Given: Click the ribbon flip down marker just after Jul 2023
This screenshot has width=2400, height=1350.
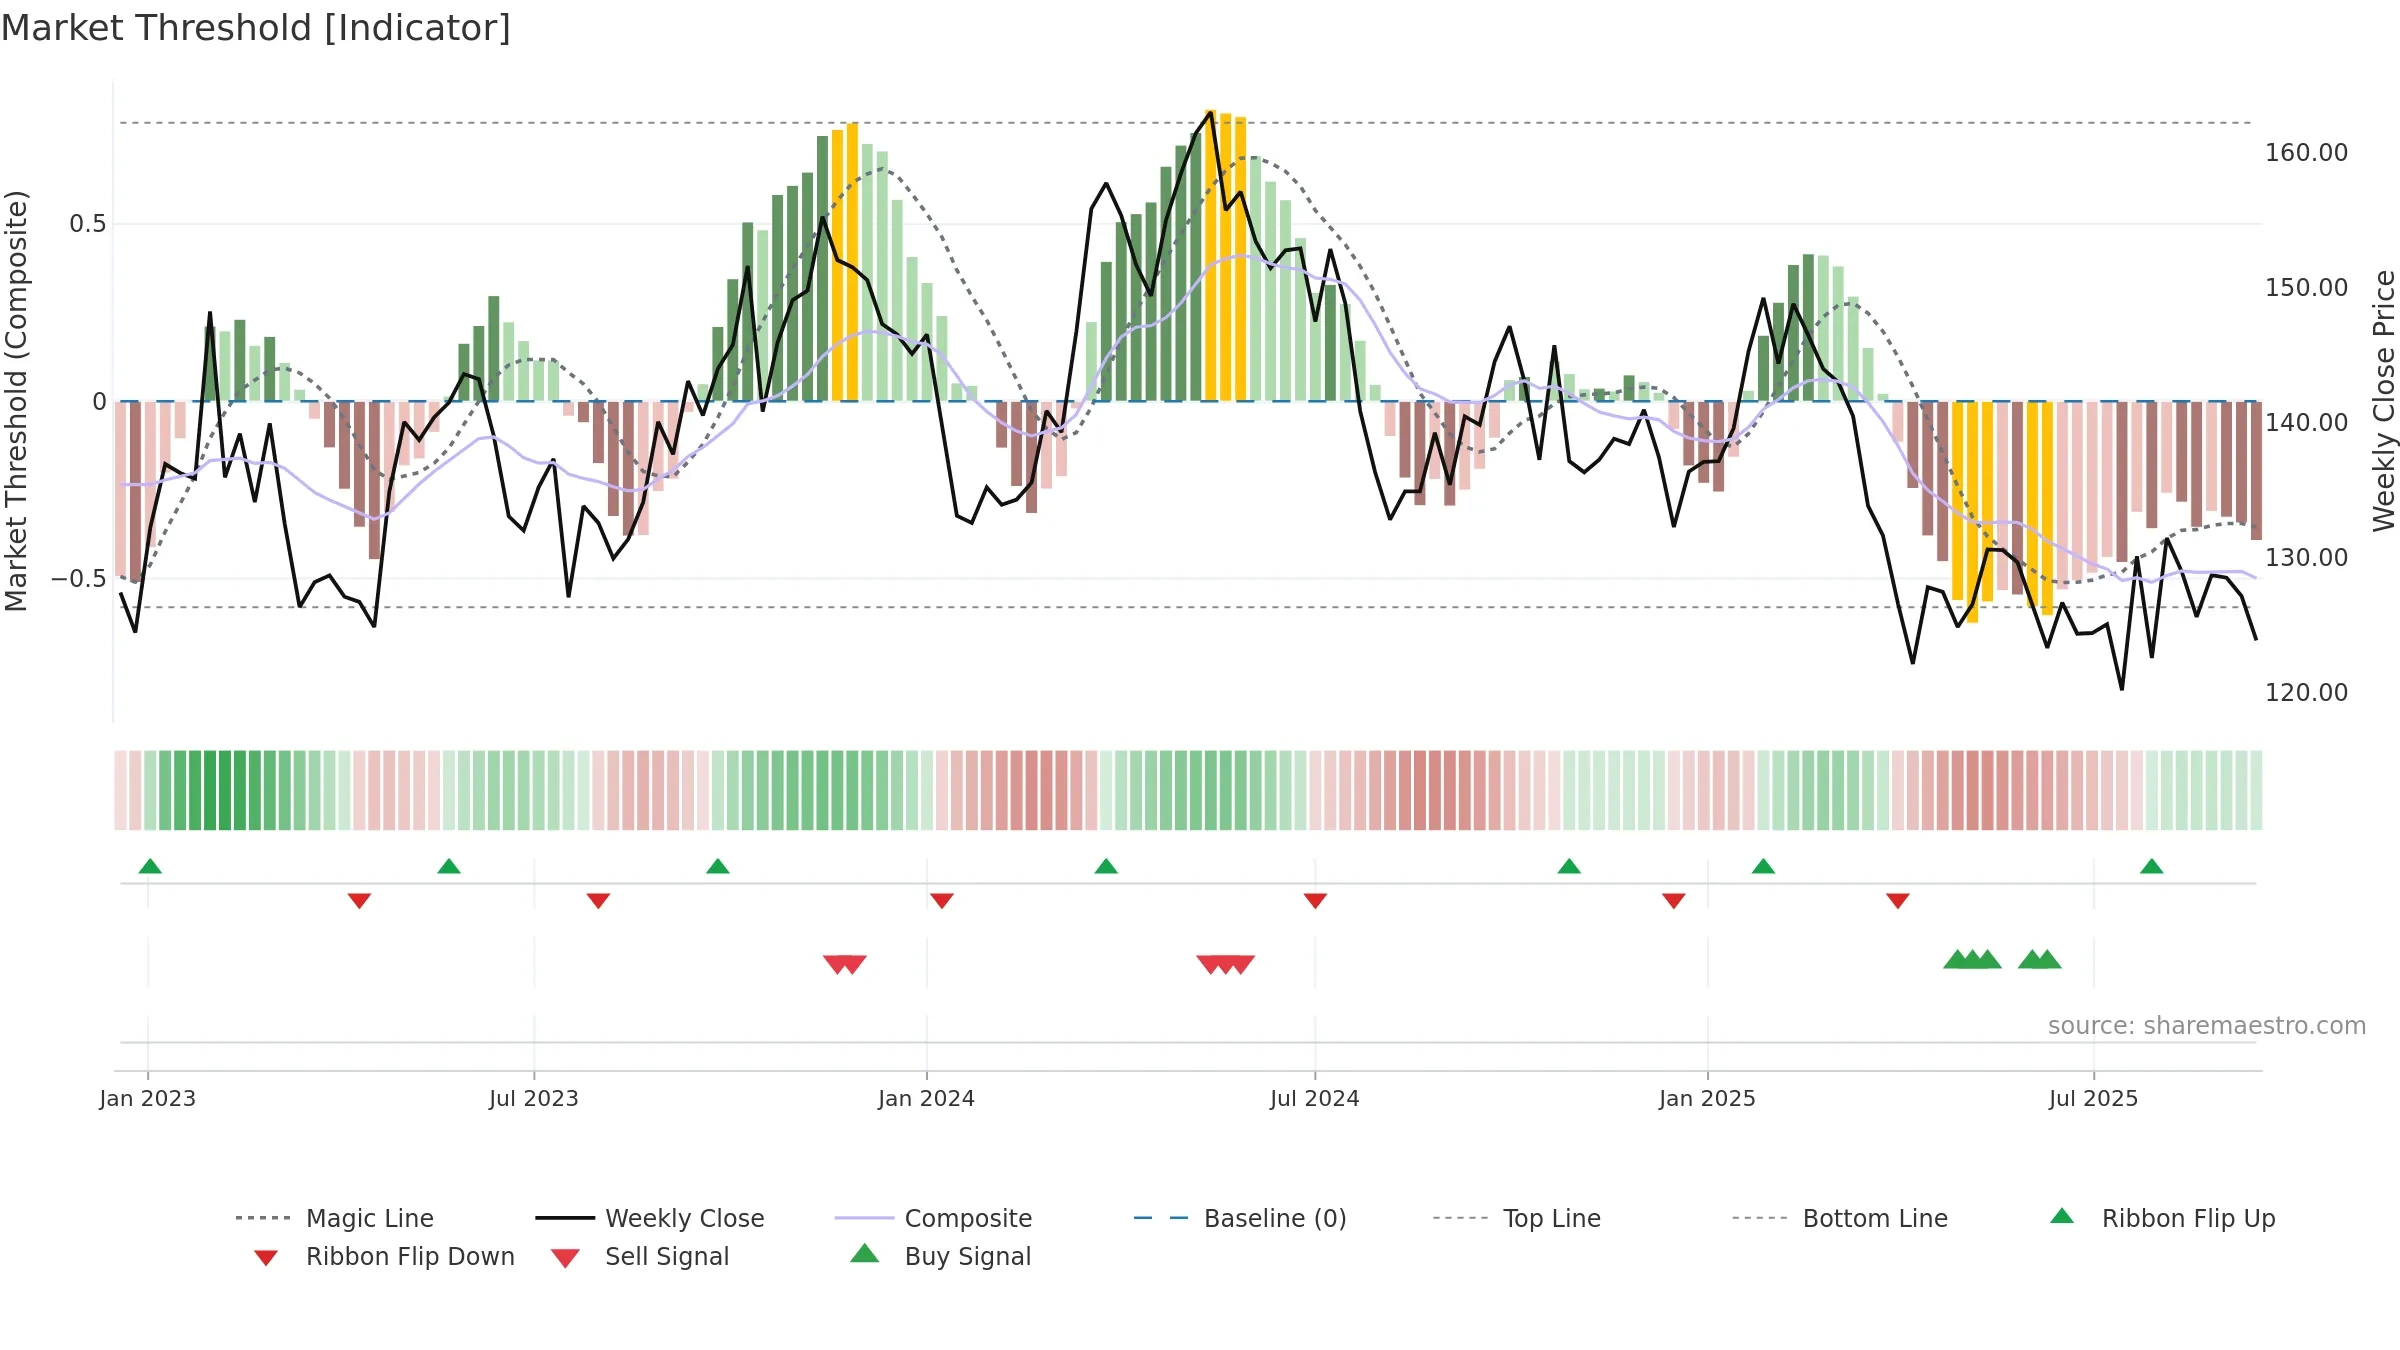Looking at the screenshot, I should pos(598,901).
